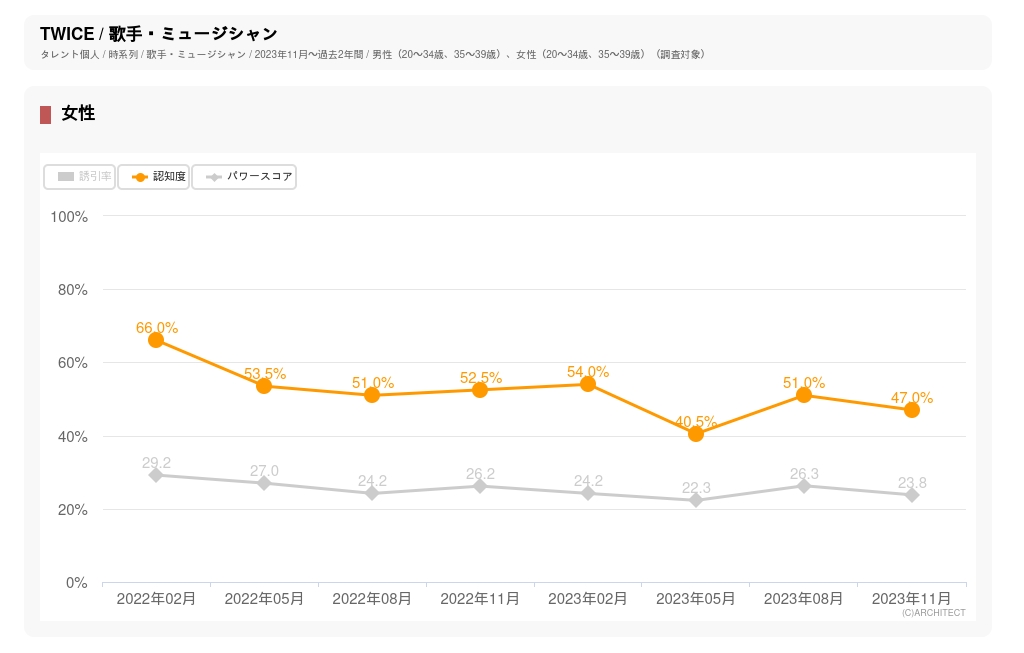Click the 26.3 power score diamond
Viewport: 1024px width, 653px height.
click(x=804, y=486)
